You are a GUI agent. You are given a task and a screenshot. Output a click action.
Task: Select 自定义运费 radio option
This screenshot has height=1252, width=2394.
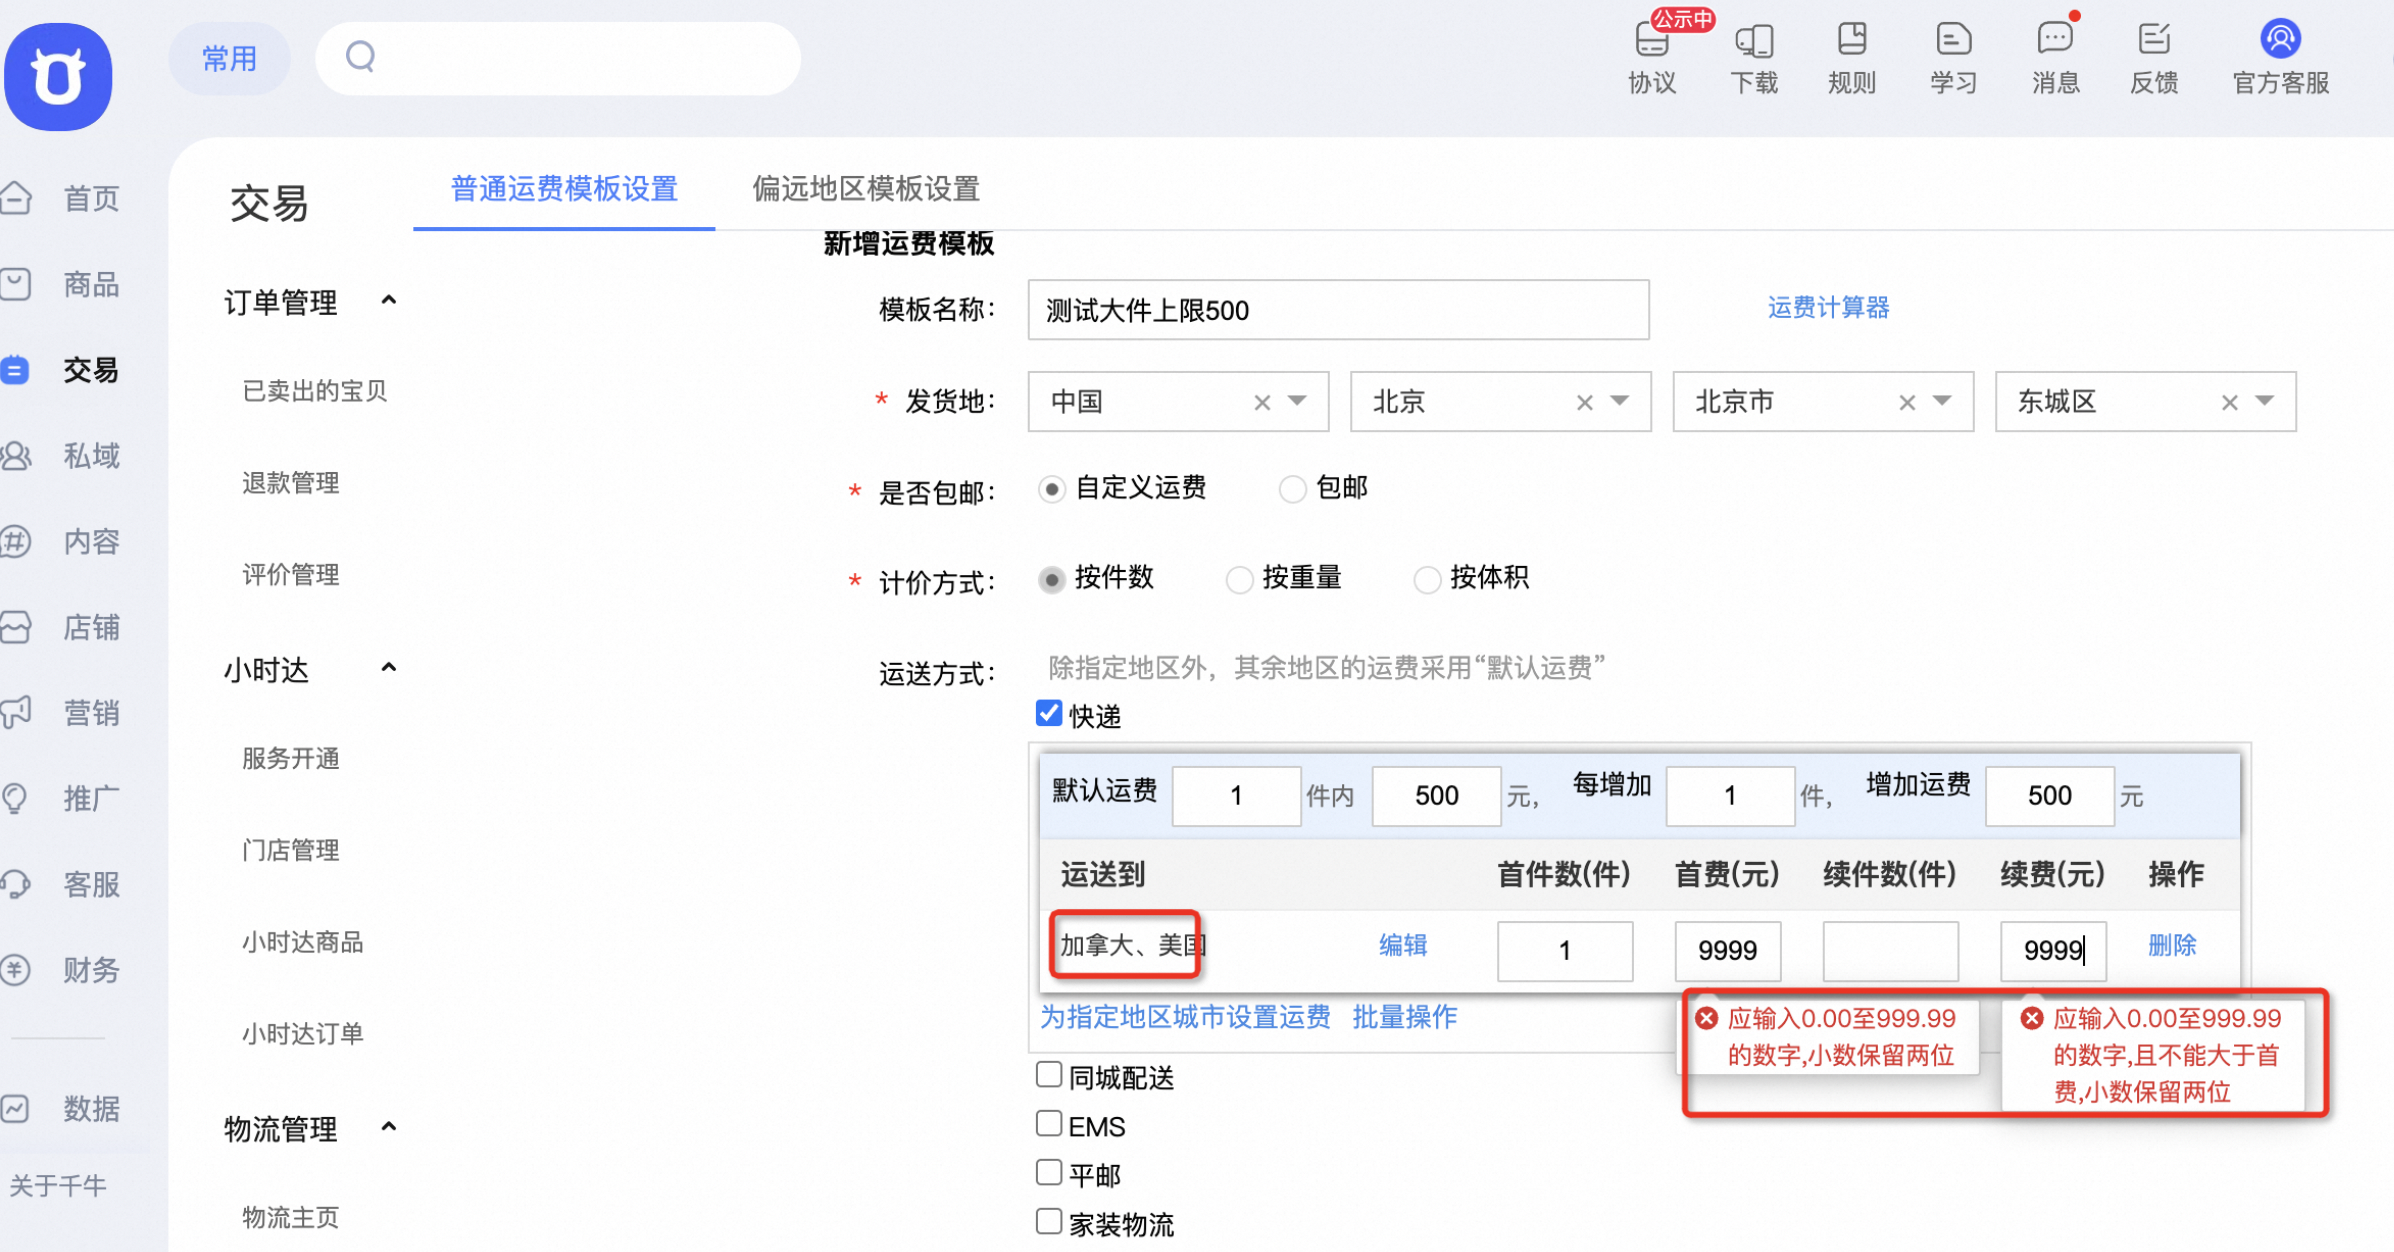1051,489
